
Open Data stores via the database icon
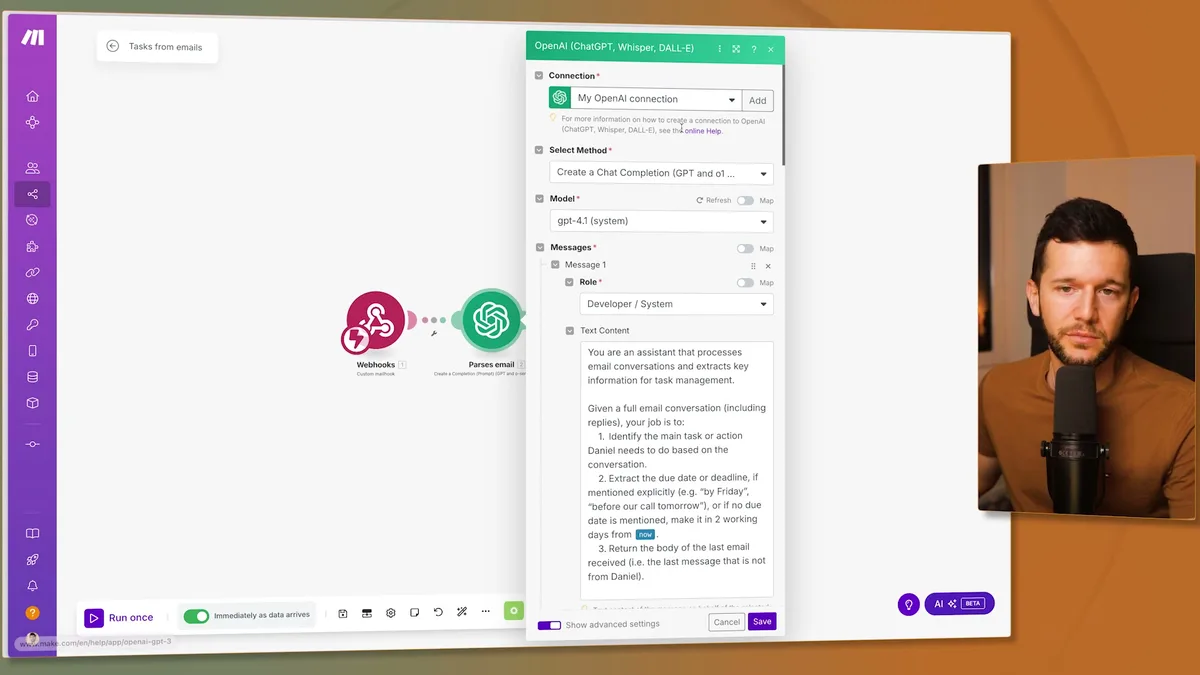31,378
